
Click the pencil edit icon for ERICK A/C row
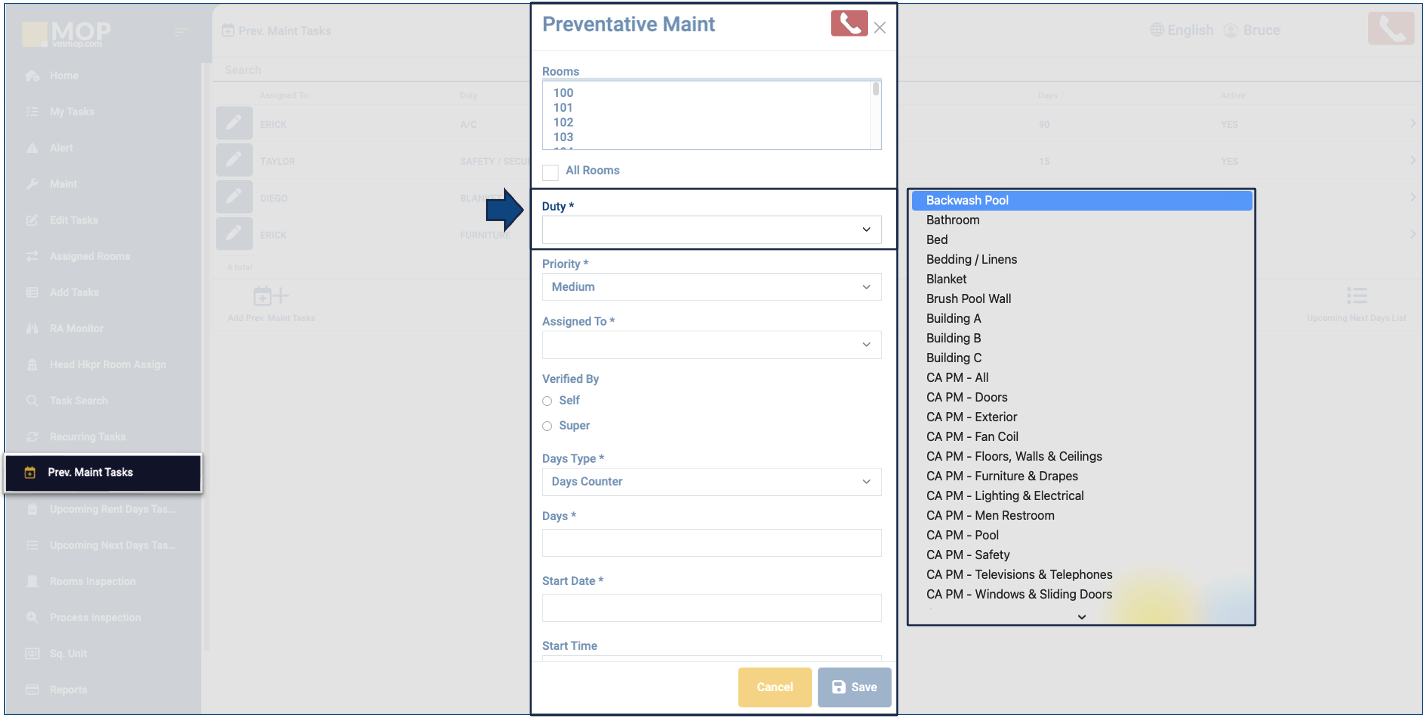(x=234, y=124)
